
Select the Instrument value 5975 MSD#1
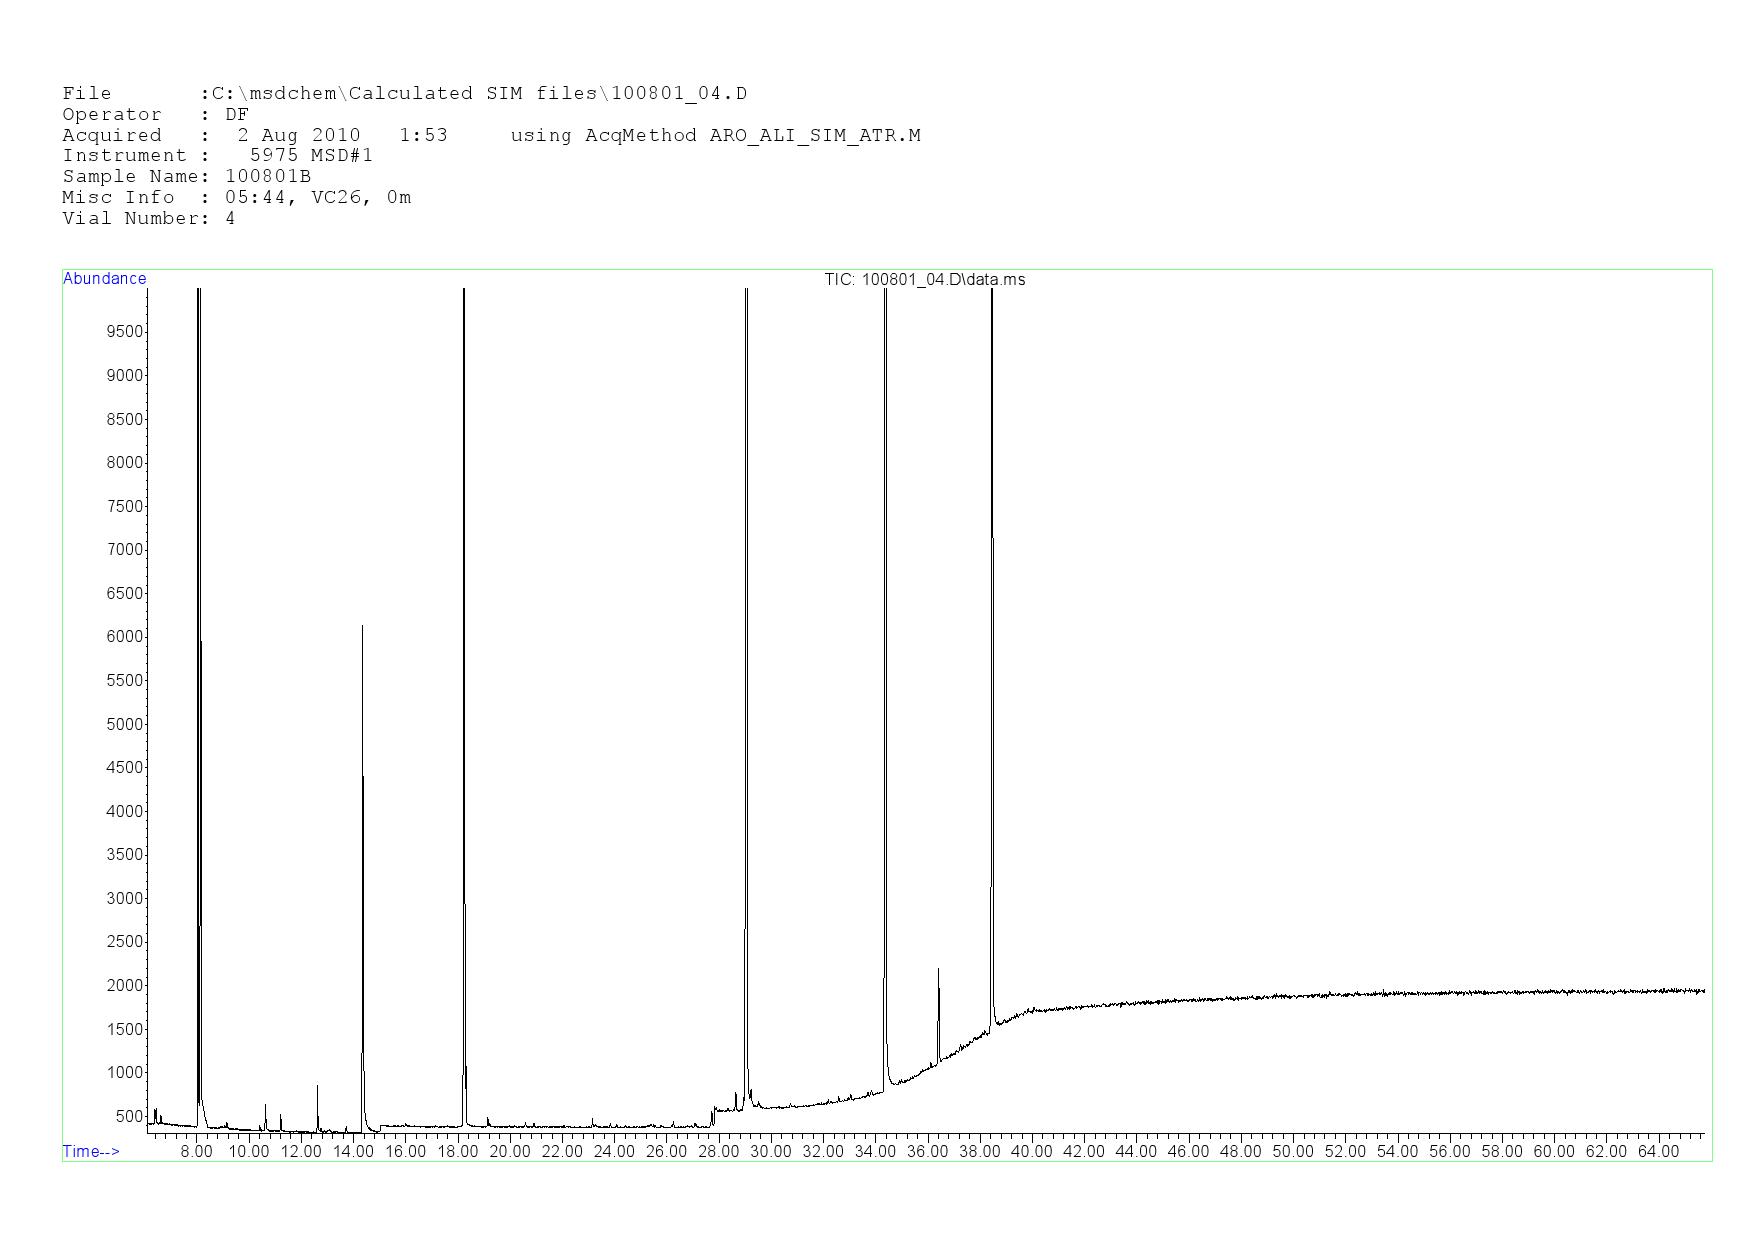point(311,156)
